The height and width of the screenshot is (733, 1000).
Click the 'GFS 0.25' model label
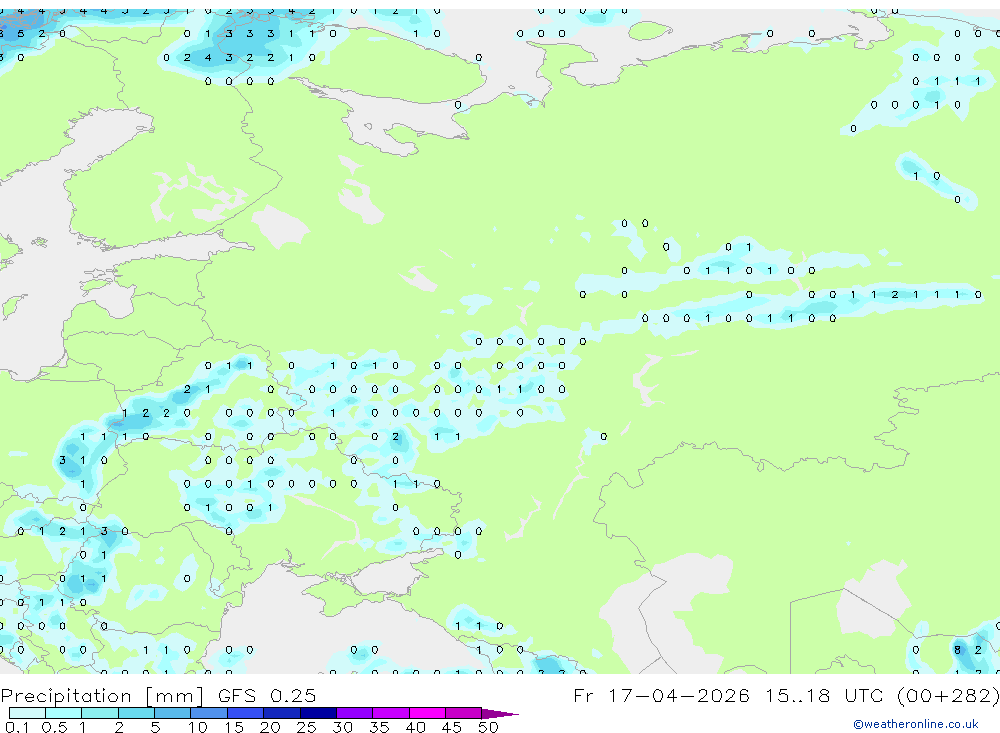(267, 695)
